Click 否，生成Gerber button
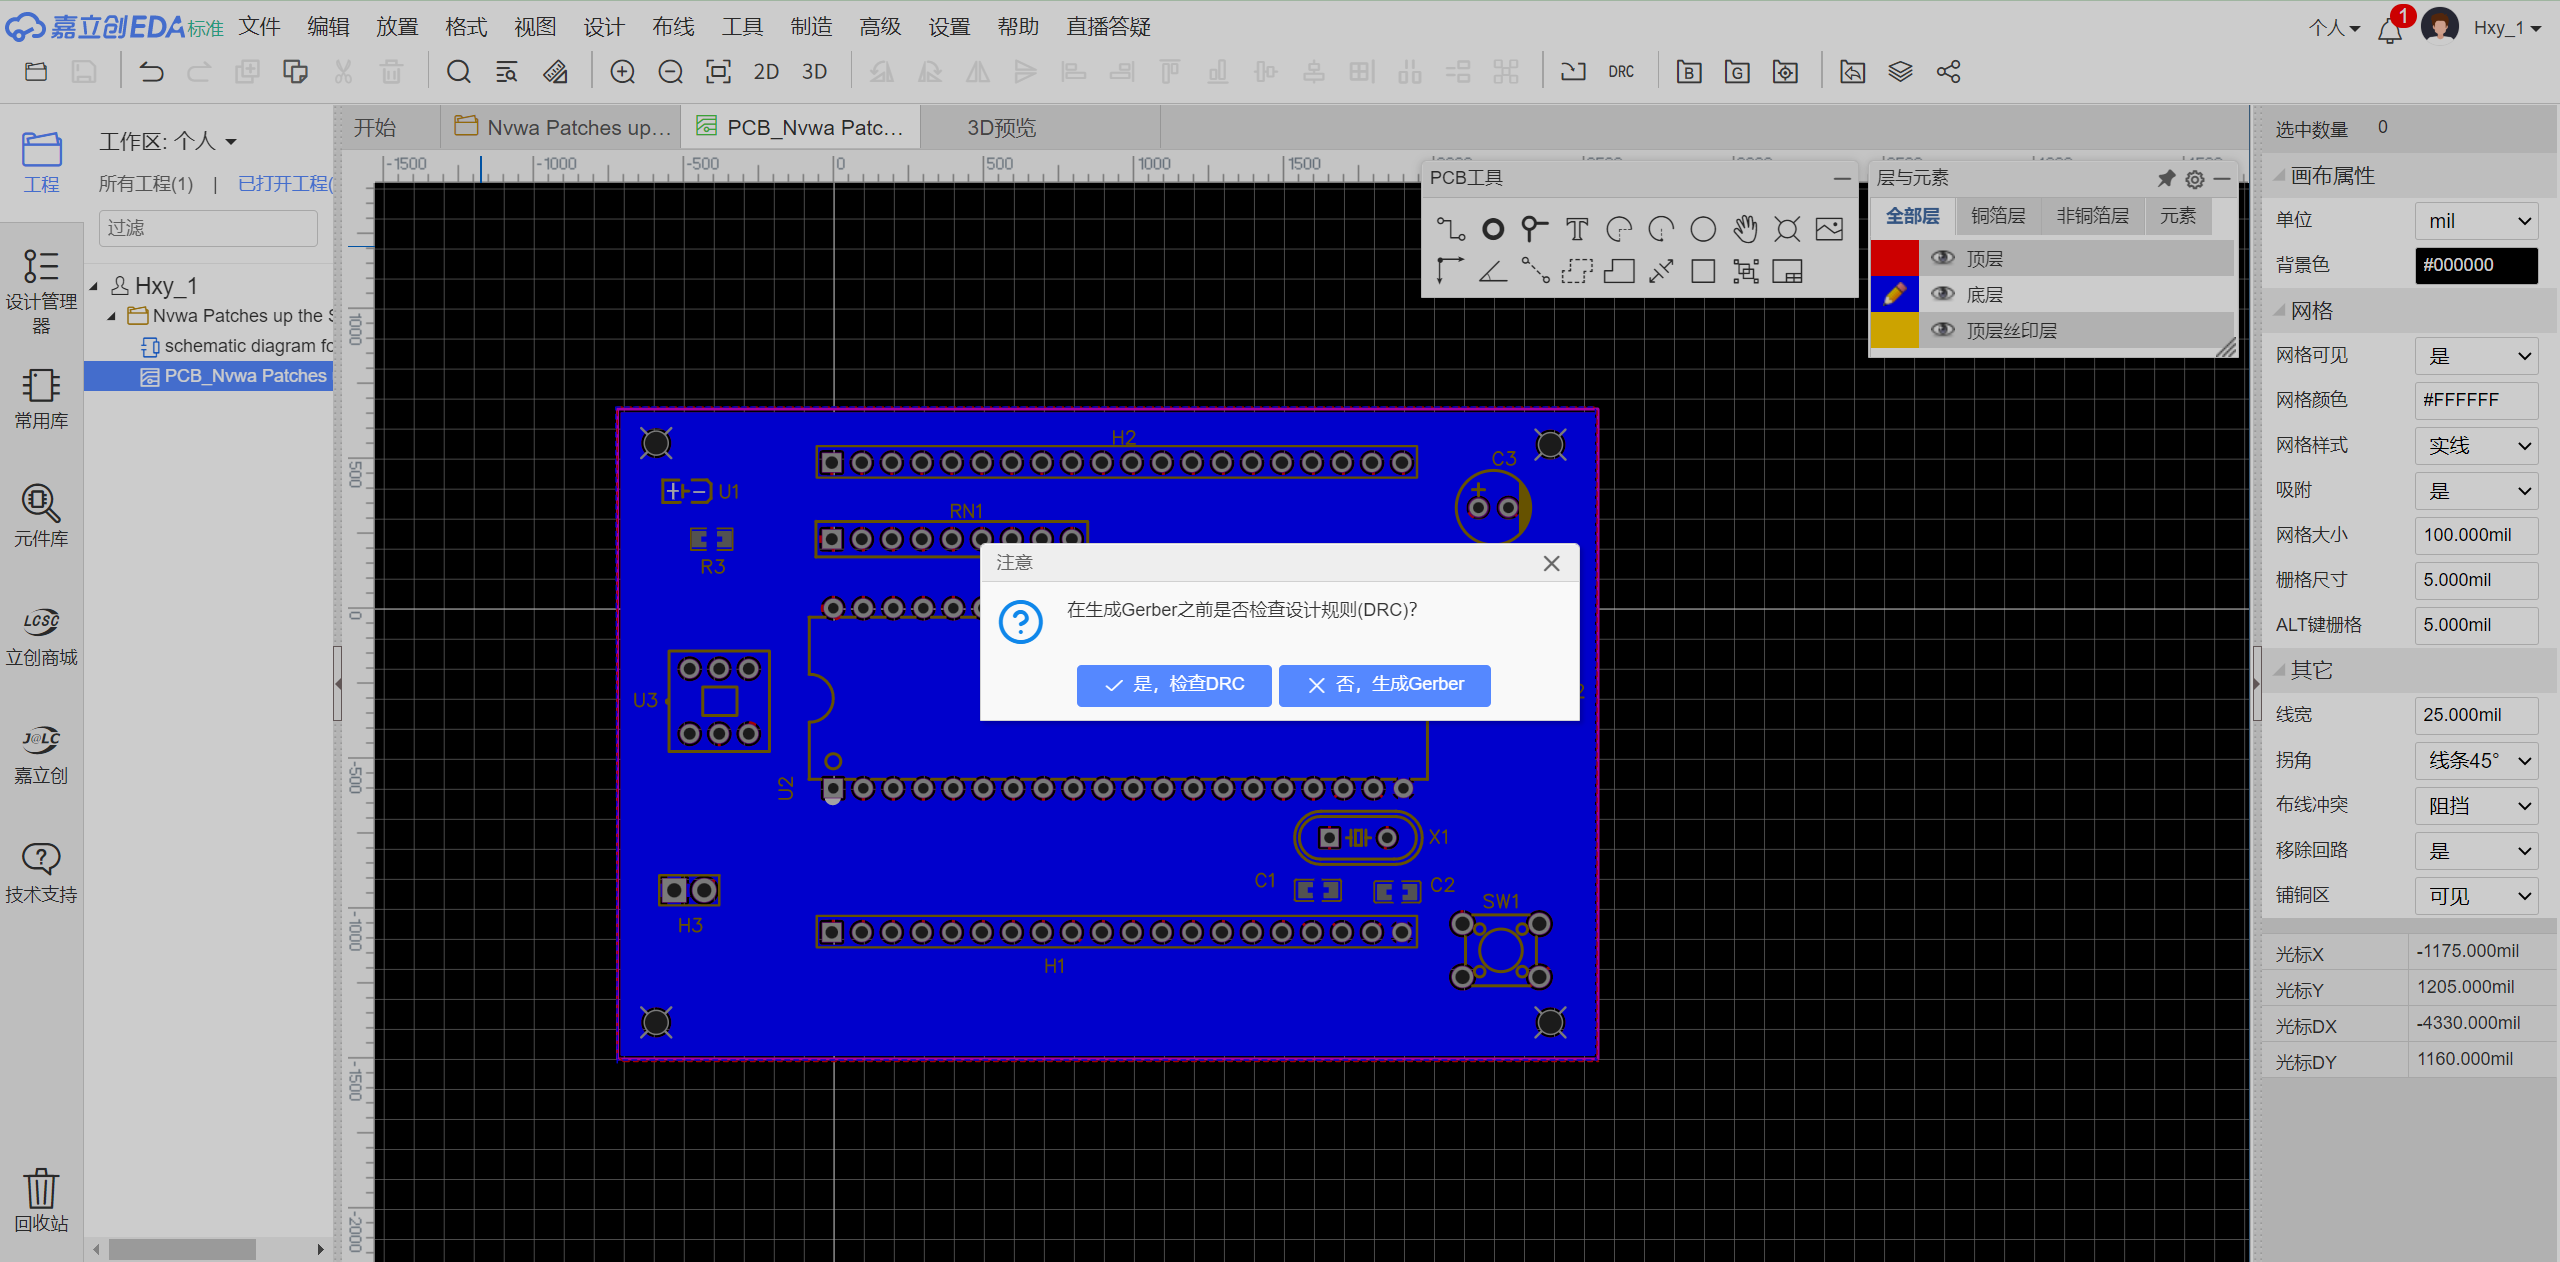The height and width of the screenshot is (1262, 2560). pyautogui.click(x=1384, y=685)
